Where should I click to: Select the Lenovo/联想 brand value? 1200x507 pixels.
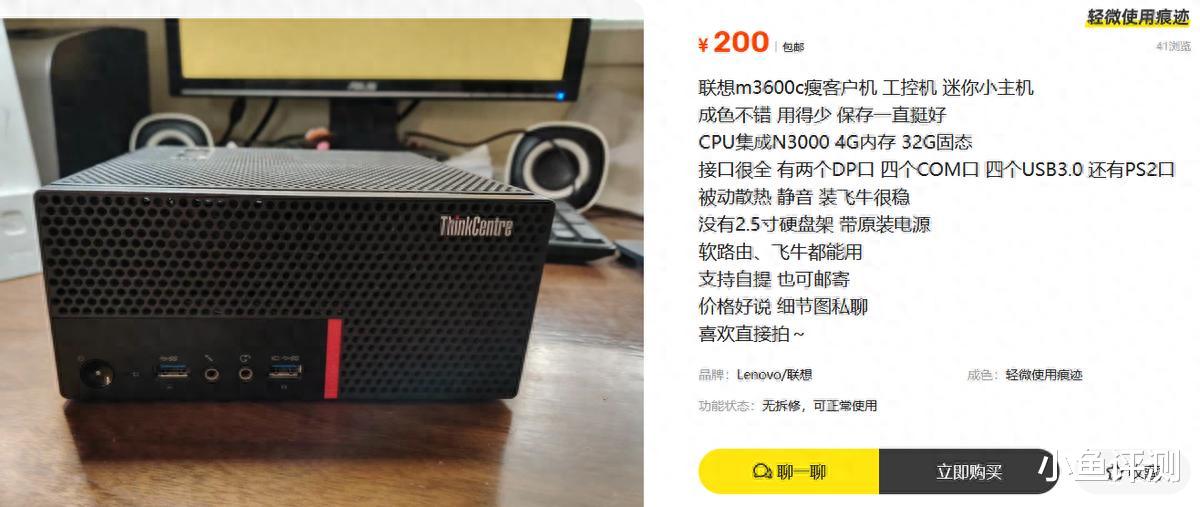pyautogui.click(x=775, y=375)
